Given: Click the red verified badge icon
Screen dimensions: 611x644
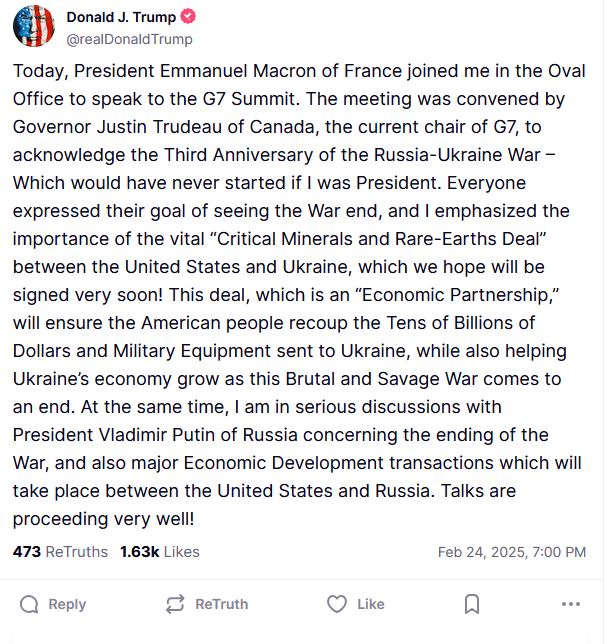Looking at the screenshot, I should (186, 18).
